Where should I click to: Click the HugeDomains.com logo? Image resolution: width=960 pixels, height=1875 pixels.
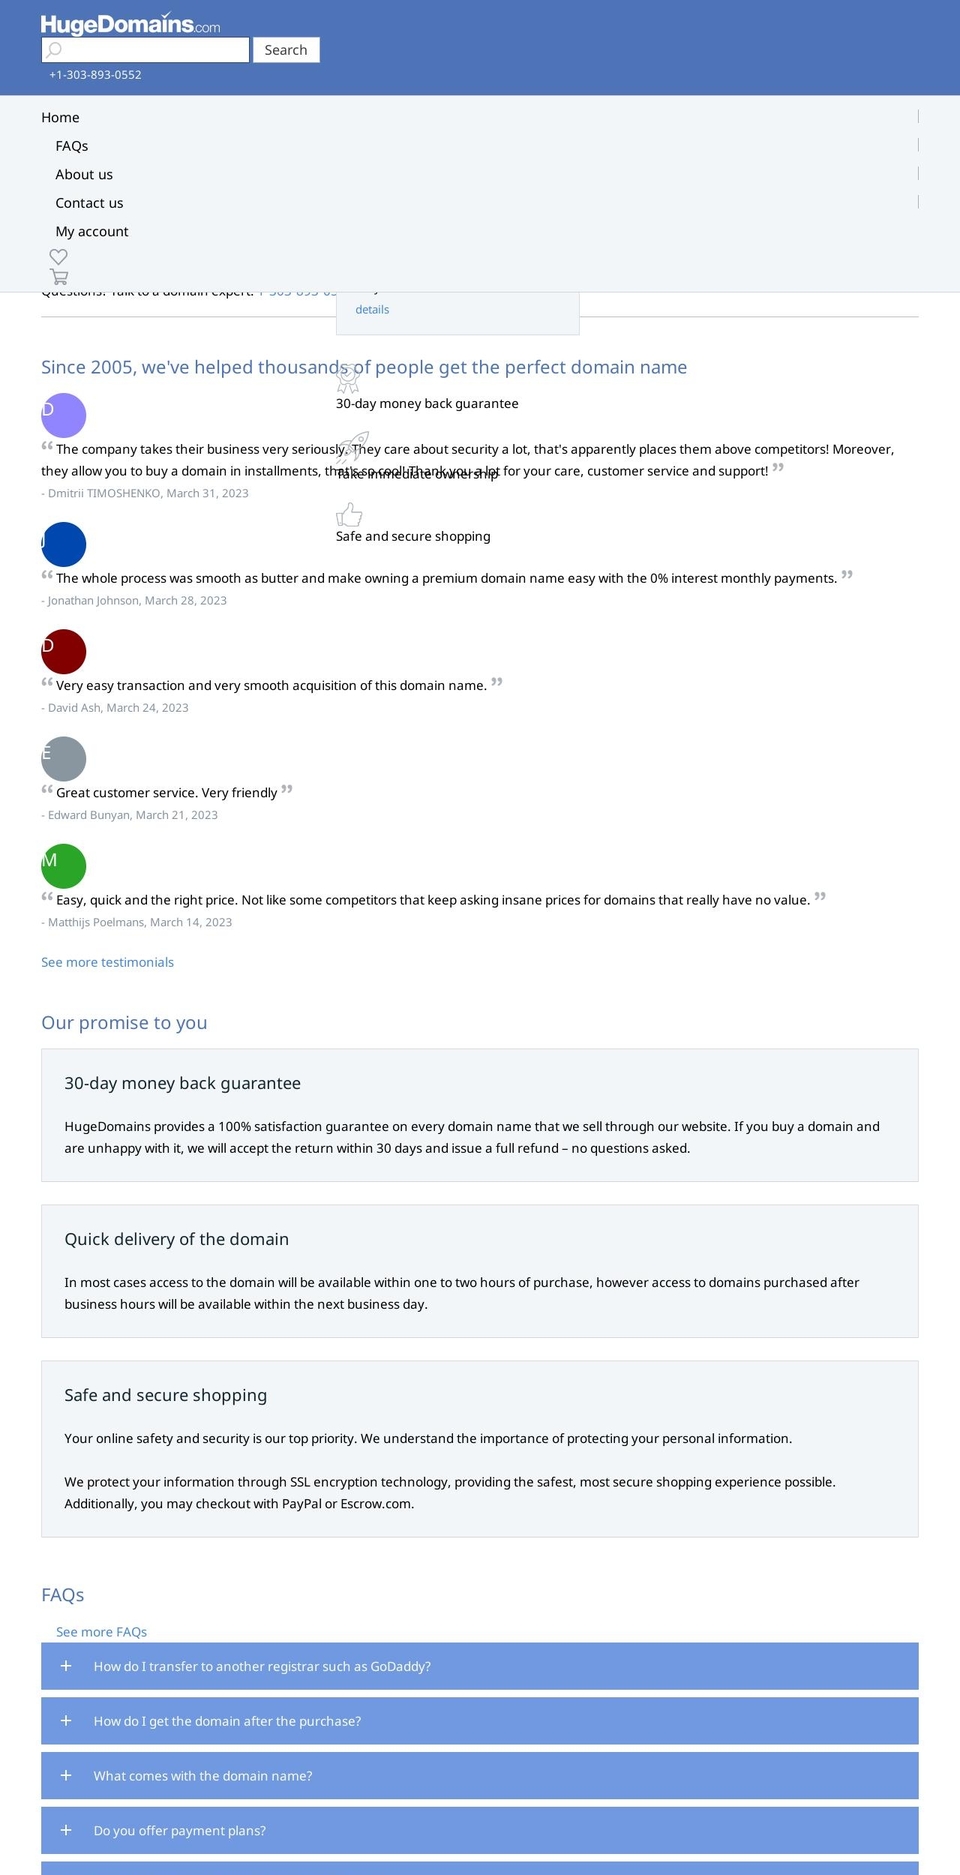(130, 24)
